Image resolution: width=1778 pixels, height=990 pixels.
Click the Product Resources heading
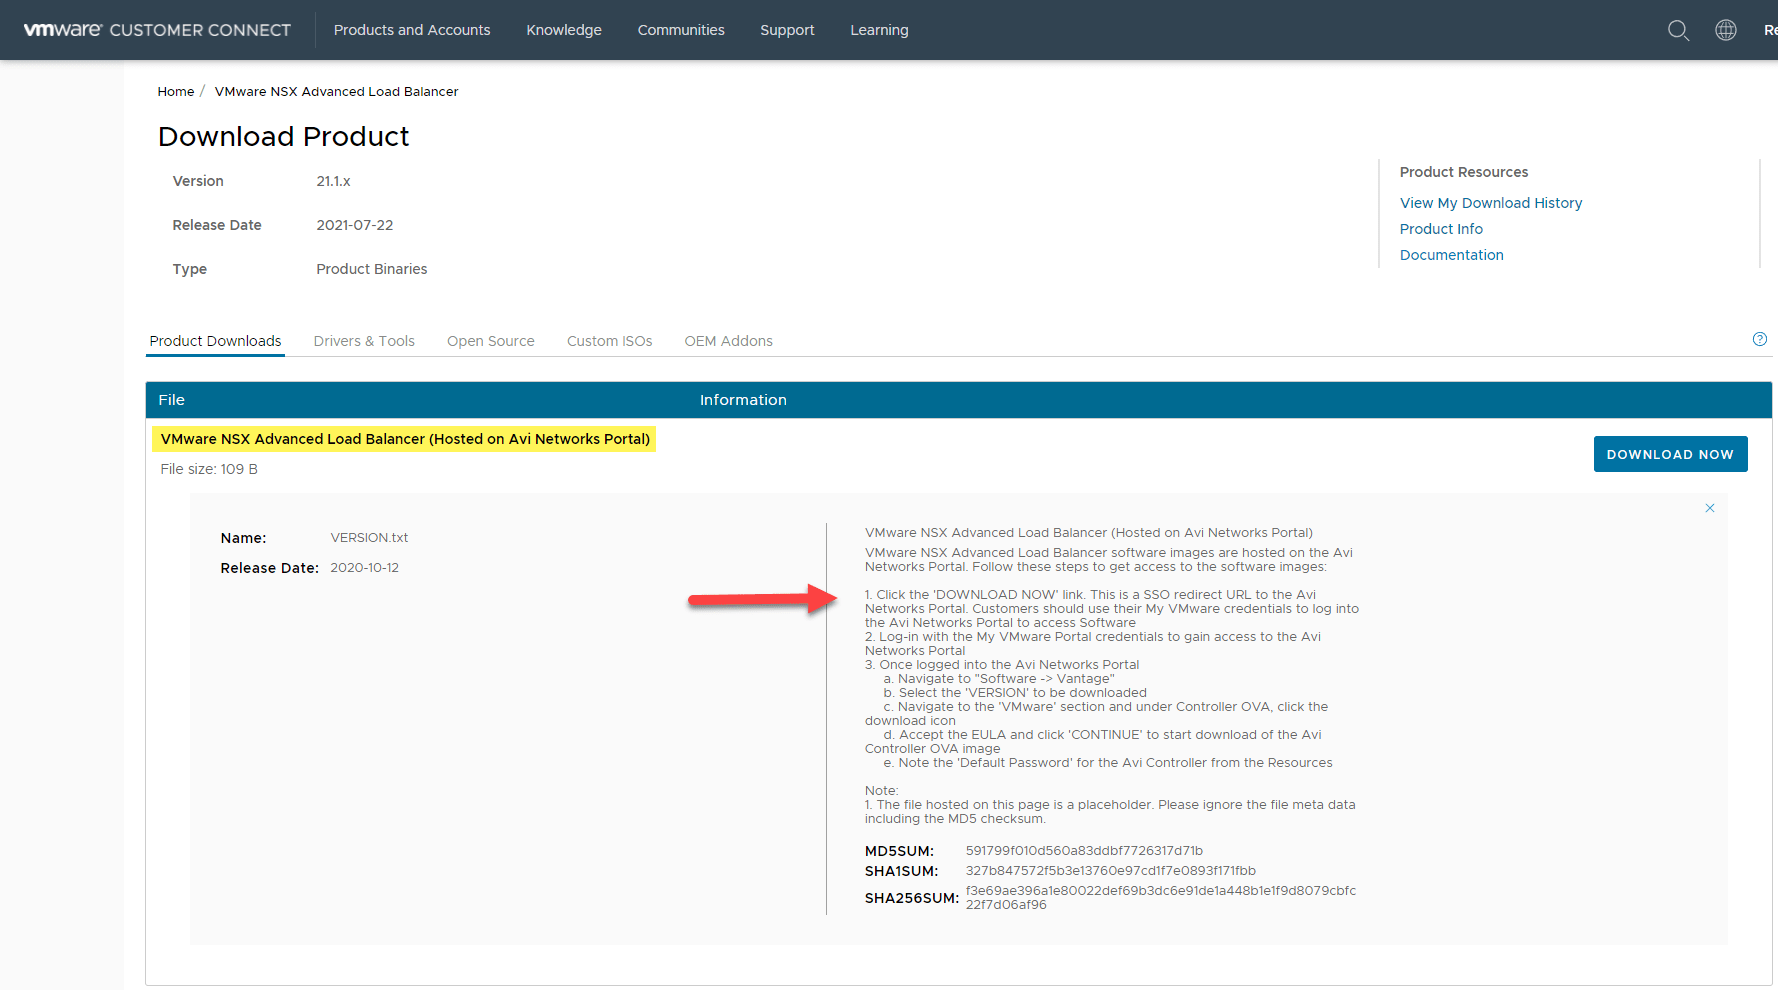(x=1464, y=172)
